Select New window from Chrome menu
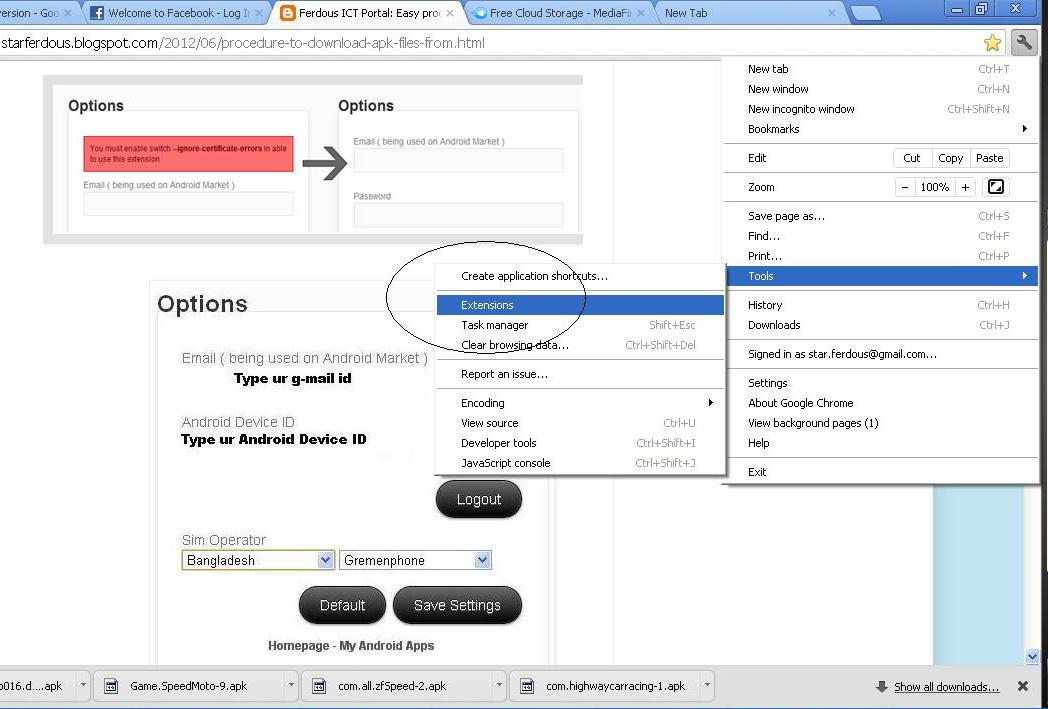 [881, 89]
